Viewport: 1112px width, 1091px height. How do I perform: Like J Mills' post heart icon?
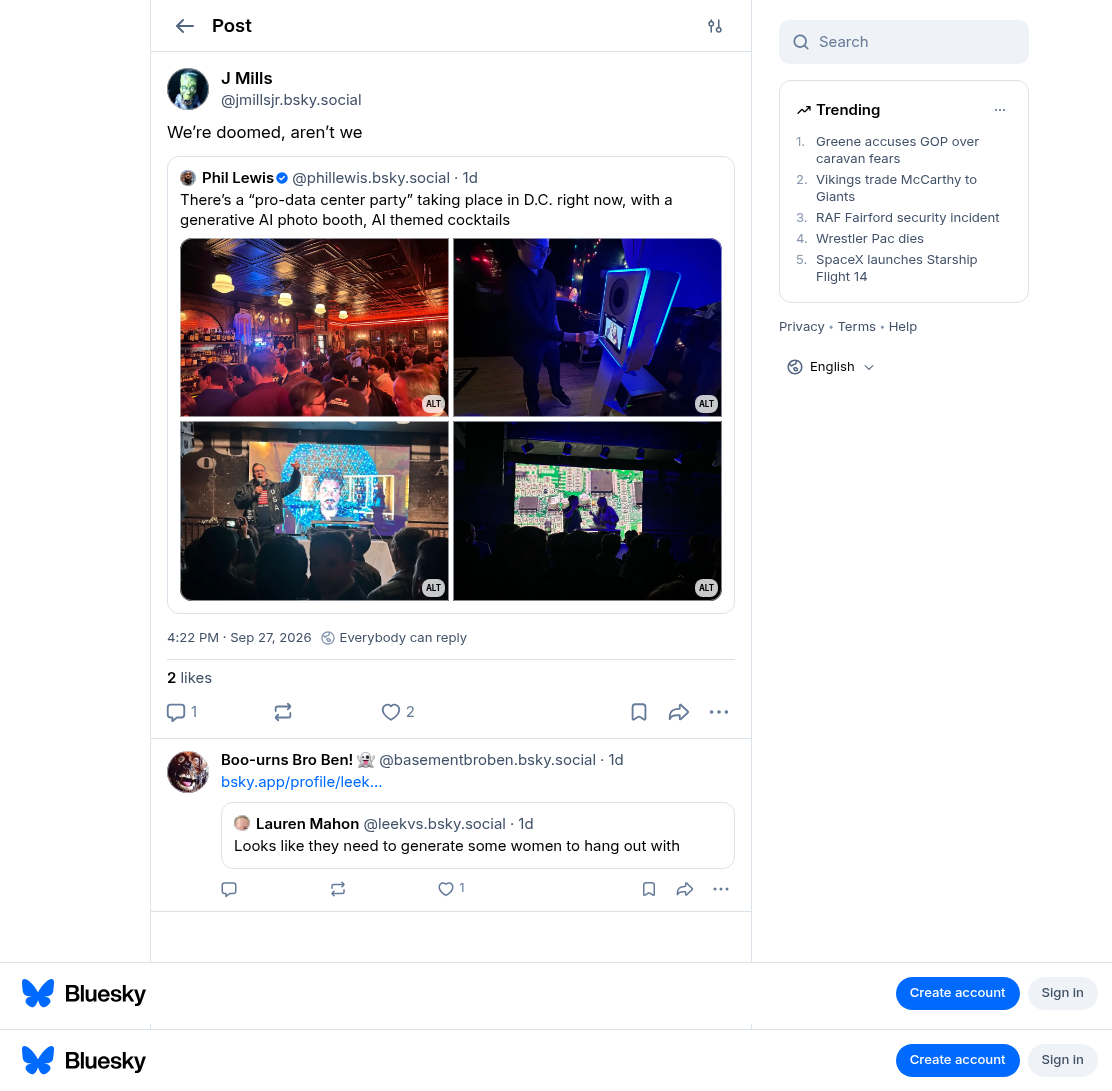(x=391, y=712)
